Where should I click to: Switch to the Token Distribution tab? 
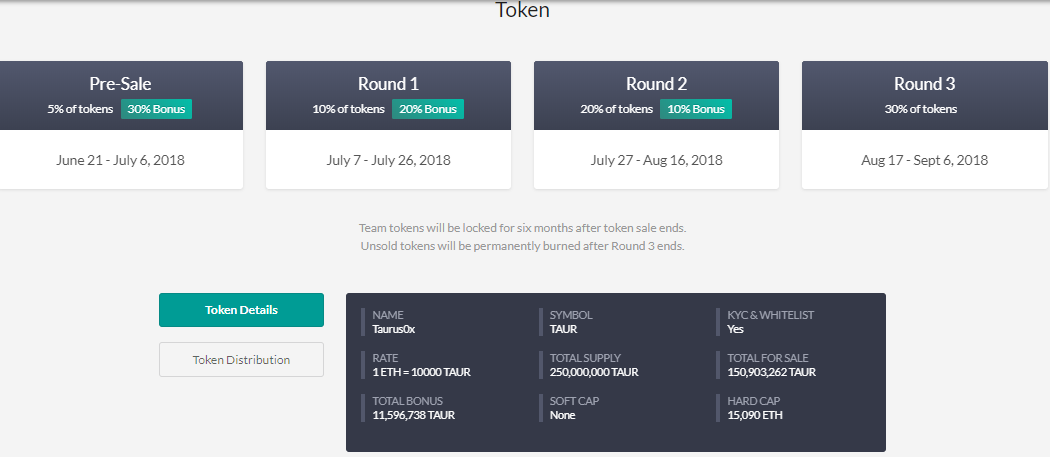tap(241, 360)
